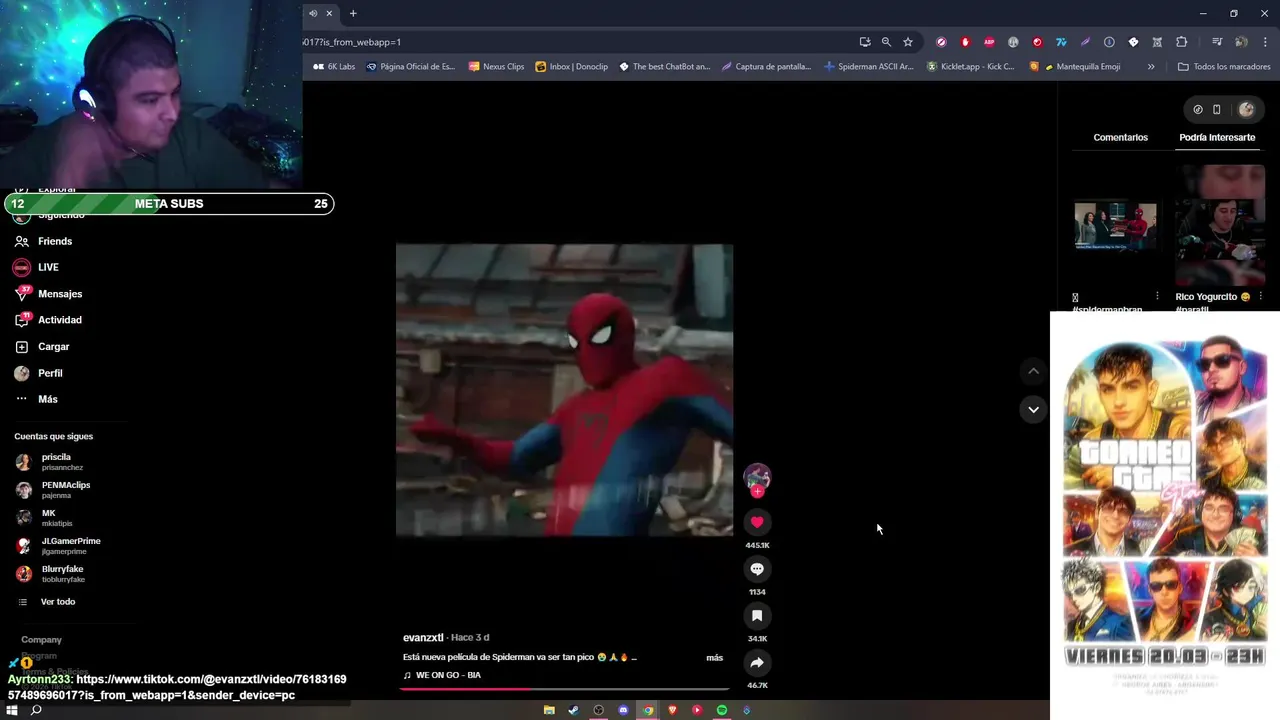This screenshot has width=1280, height=720.
Task: Open options for Rico Yogurcito video
Action: 1260,297
